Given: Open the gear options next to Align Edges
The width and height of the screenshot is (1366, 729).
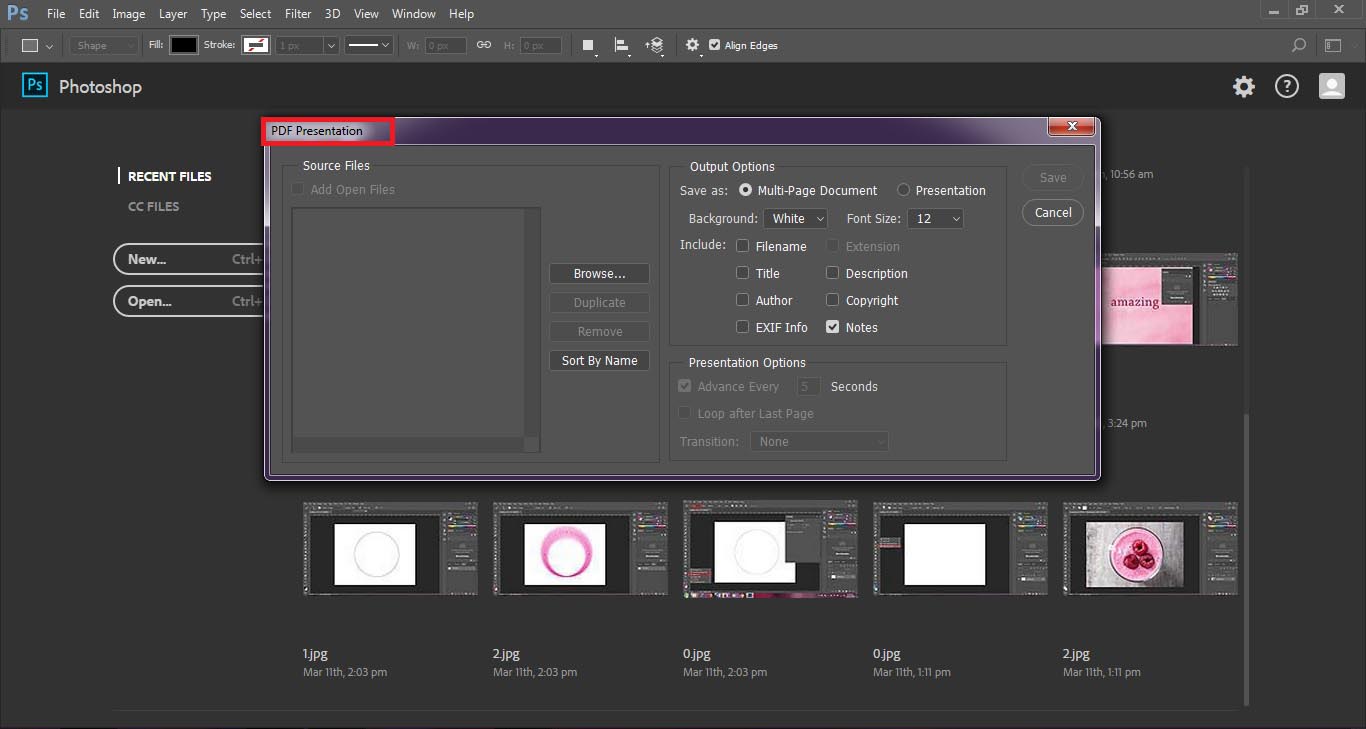Looking at the screenshot, I should pos(692,45).
